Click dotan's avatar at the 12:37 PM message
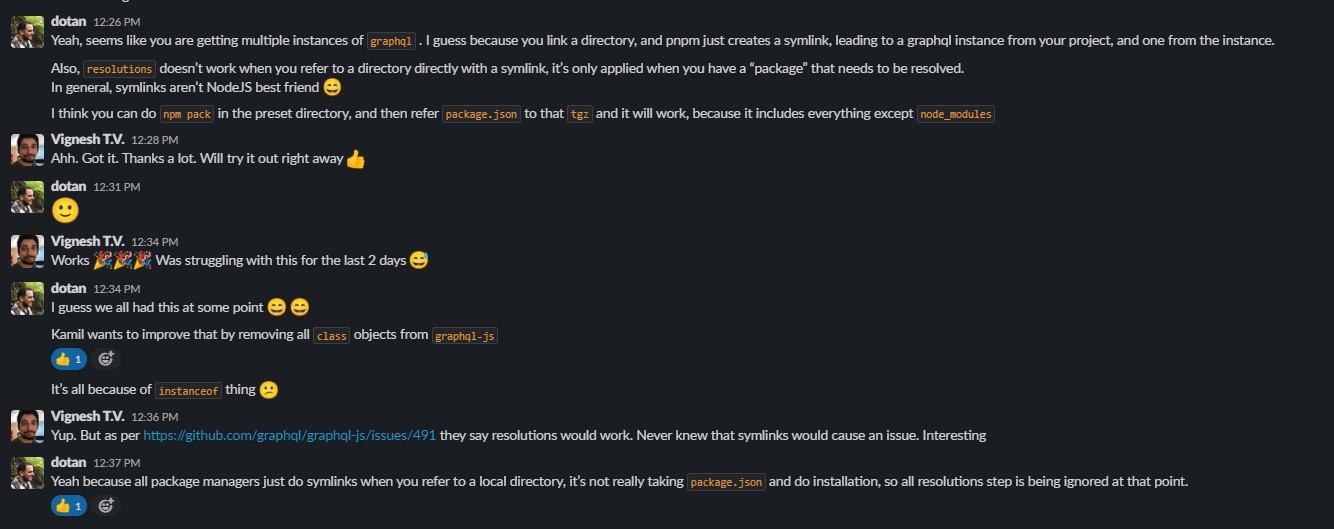Screen dimensions: 1334x529 (27, 473)
